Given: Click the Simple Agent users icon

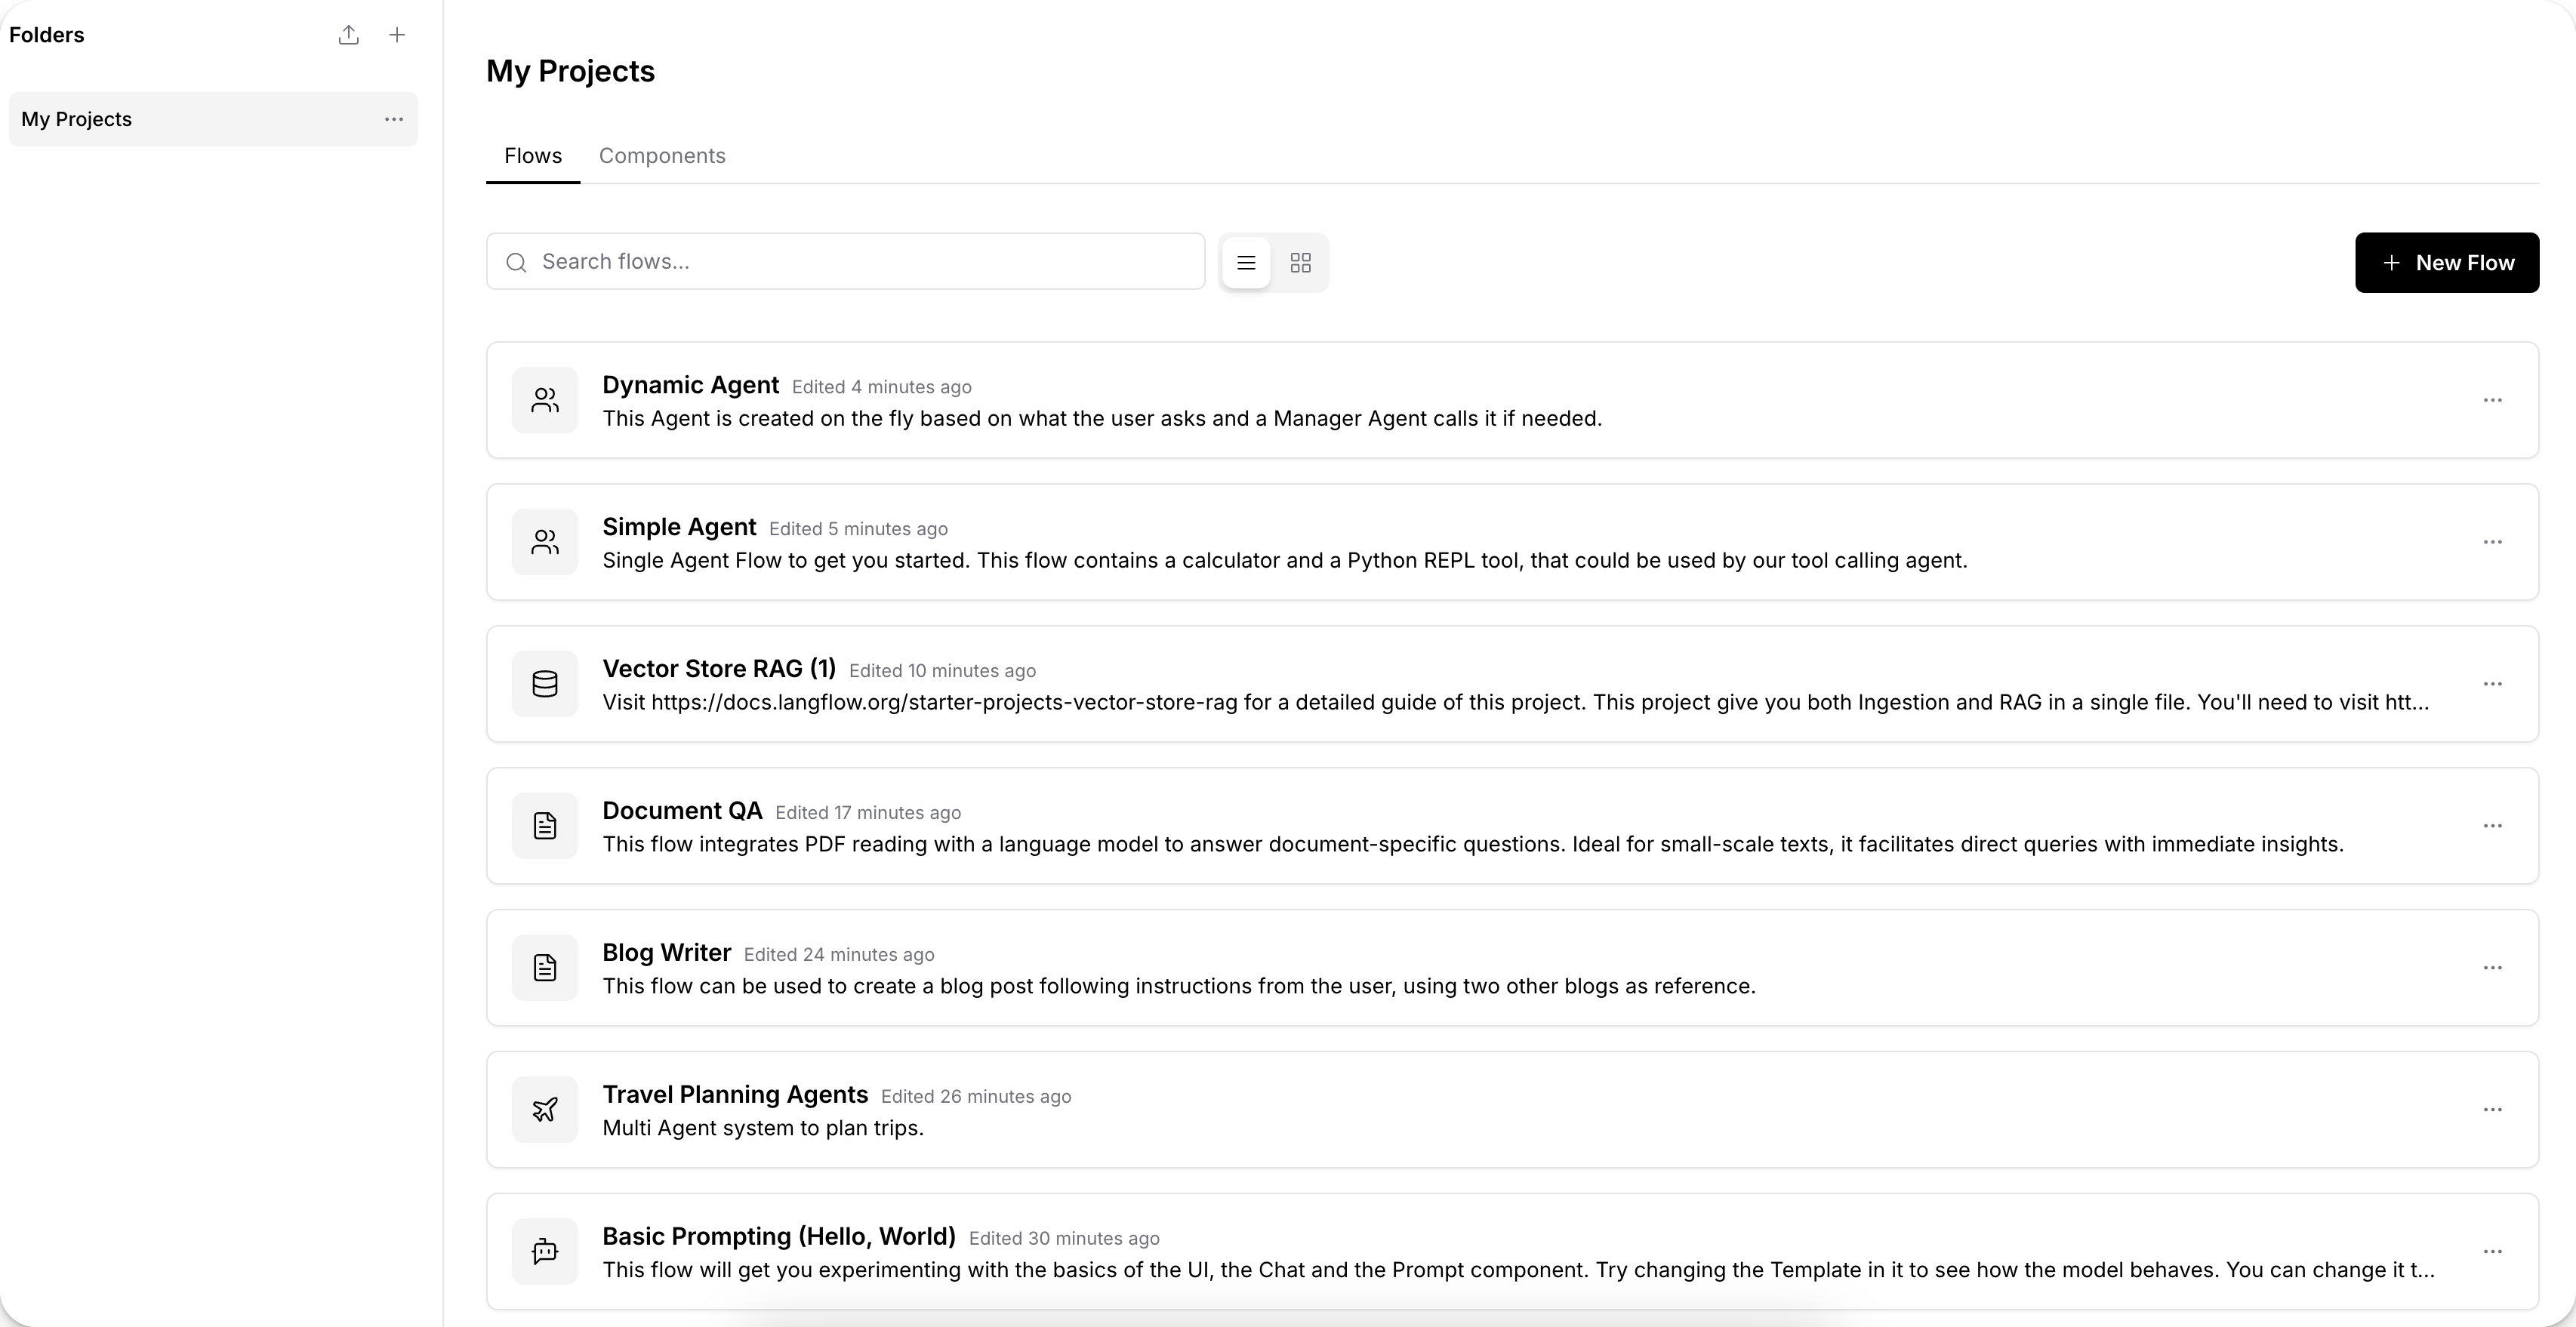Looking at the screenshot, I should [x=545, y=542].
